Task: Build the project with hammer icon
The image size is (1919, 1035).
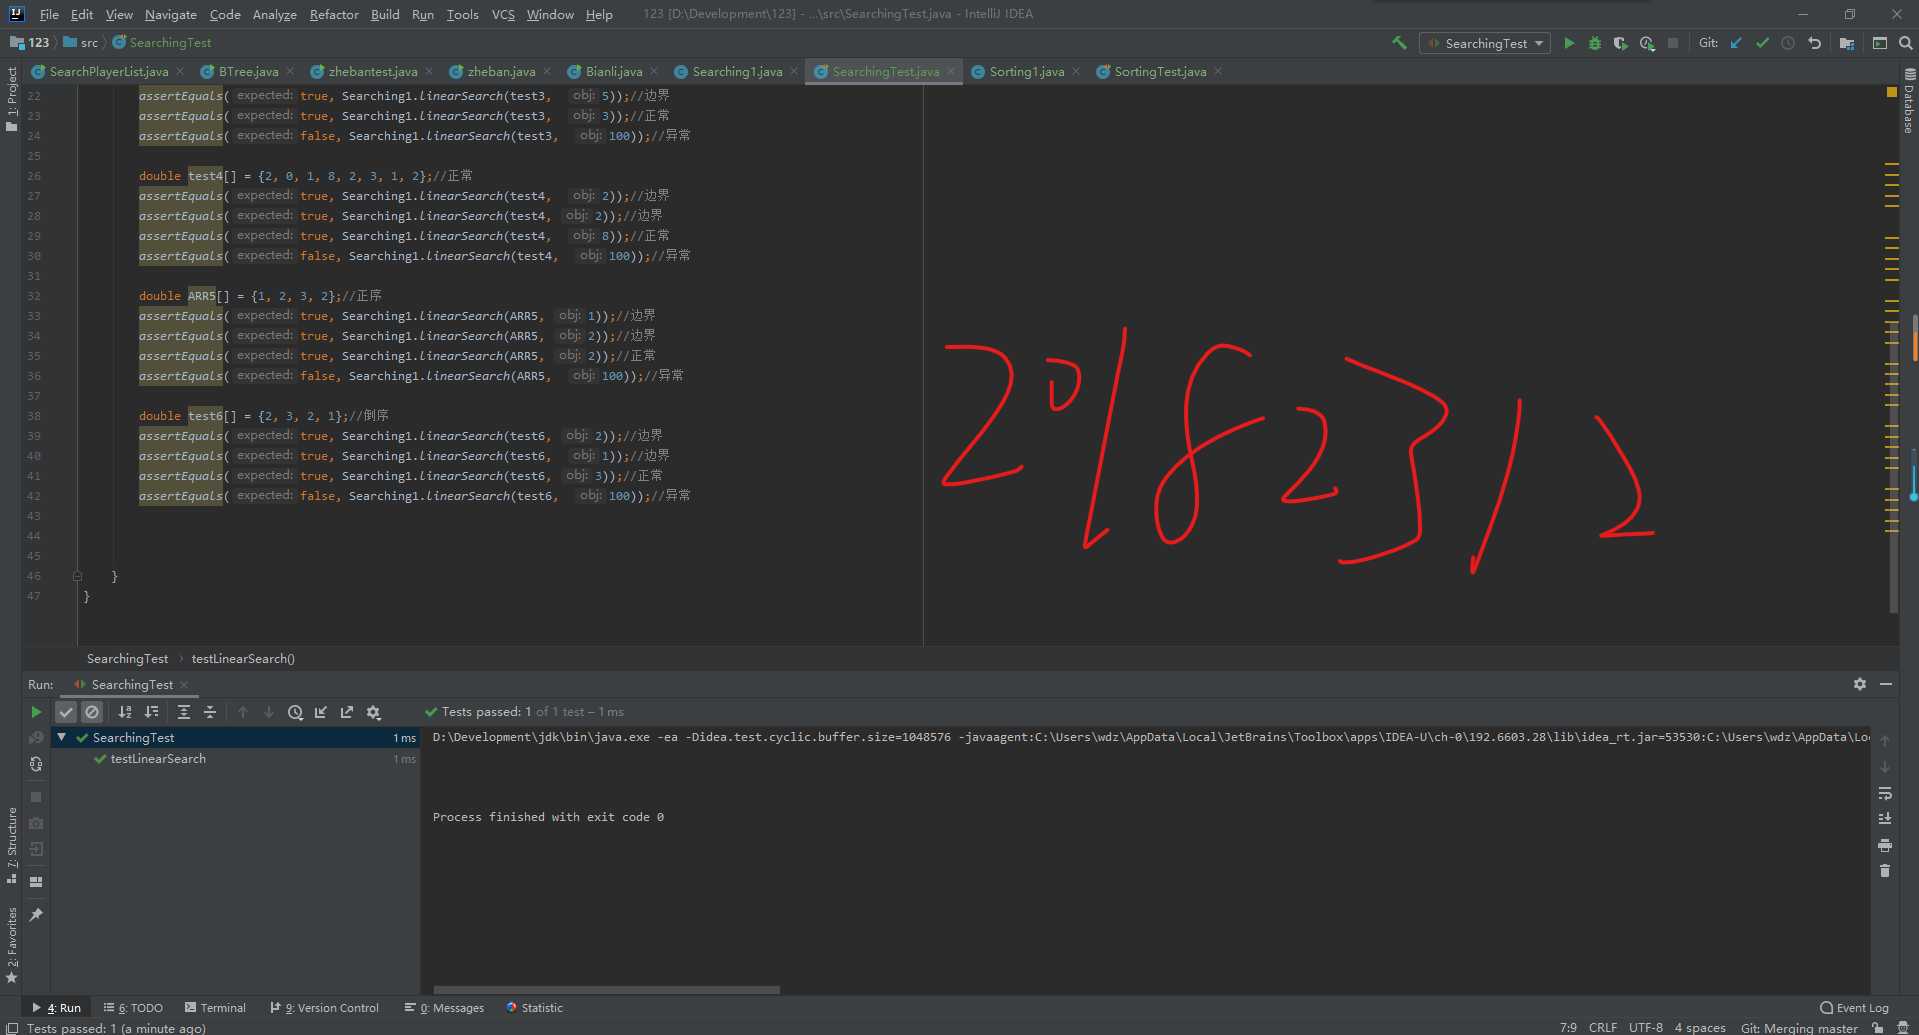Action: click(1399, 43)
